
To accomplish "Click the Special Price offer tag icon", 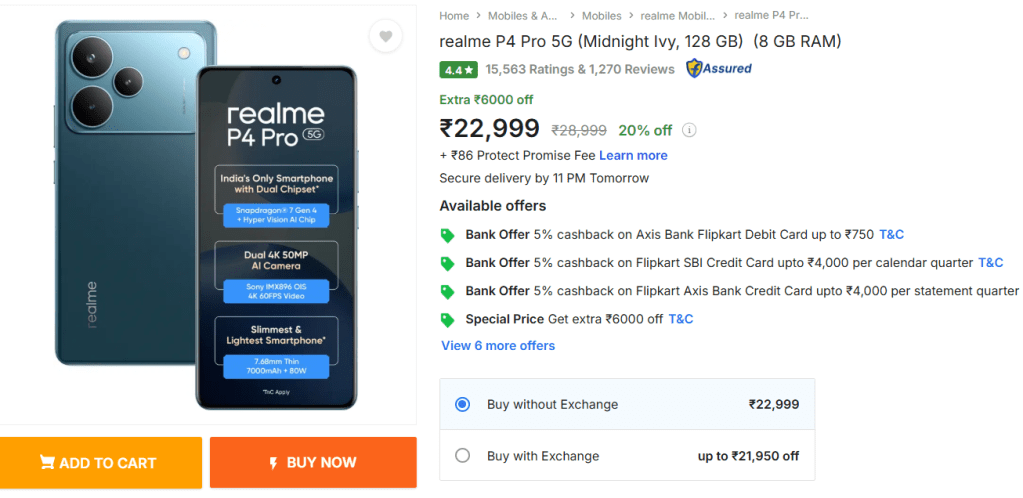I will coord(447,319).
